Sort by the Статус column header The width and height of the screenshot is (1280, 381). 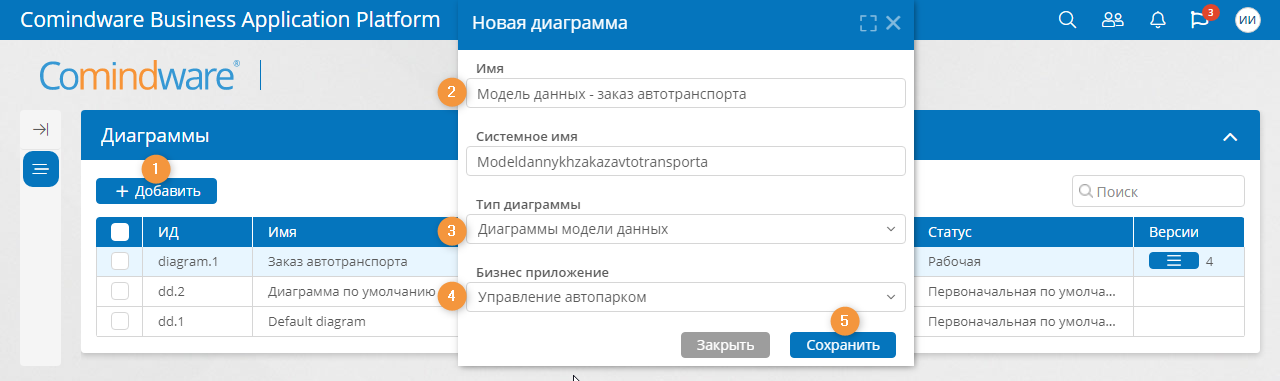click(x=1024, y=232)
